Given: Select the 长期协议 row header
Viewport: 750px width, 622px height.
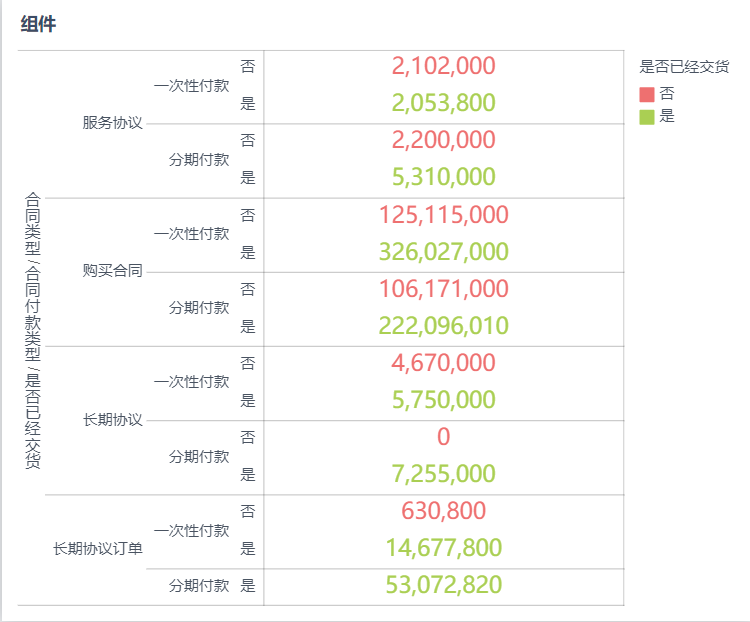Looking at the screenshot, I should 113,419.
